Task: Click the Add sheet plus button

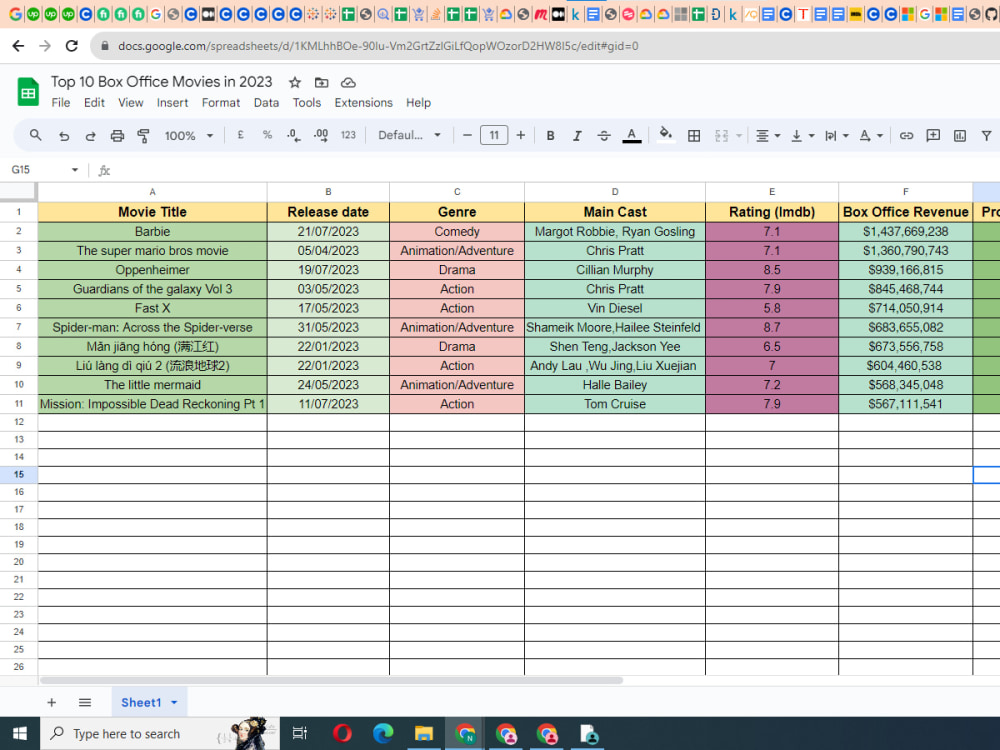Action: pyautogui.click(x=52, y=703)
